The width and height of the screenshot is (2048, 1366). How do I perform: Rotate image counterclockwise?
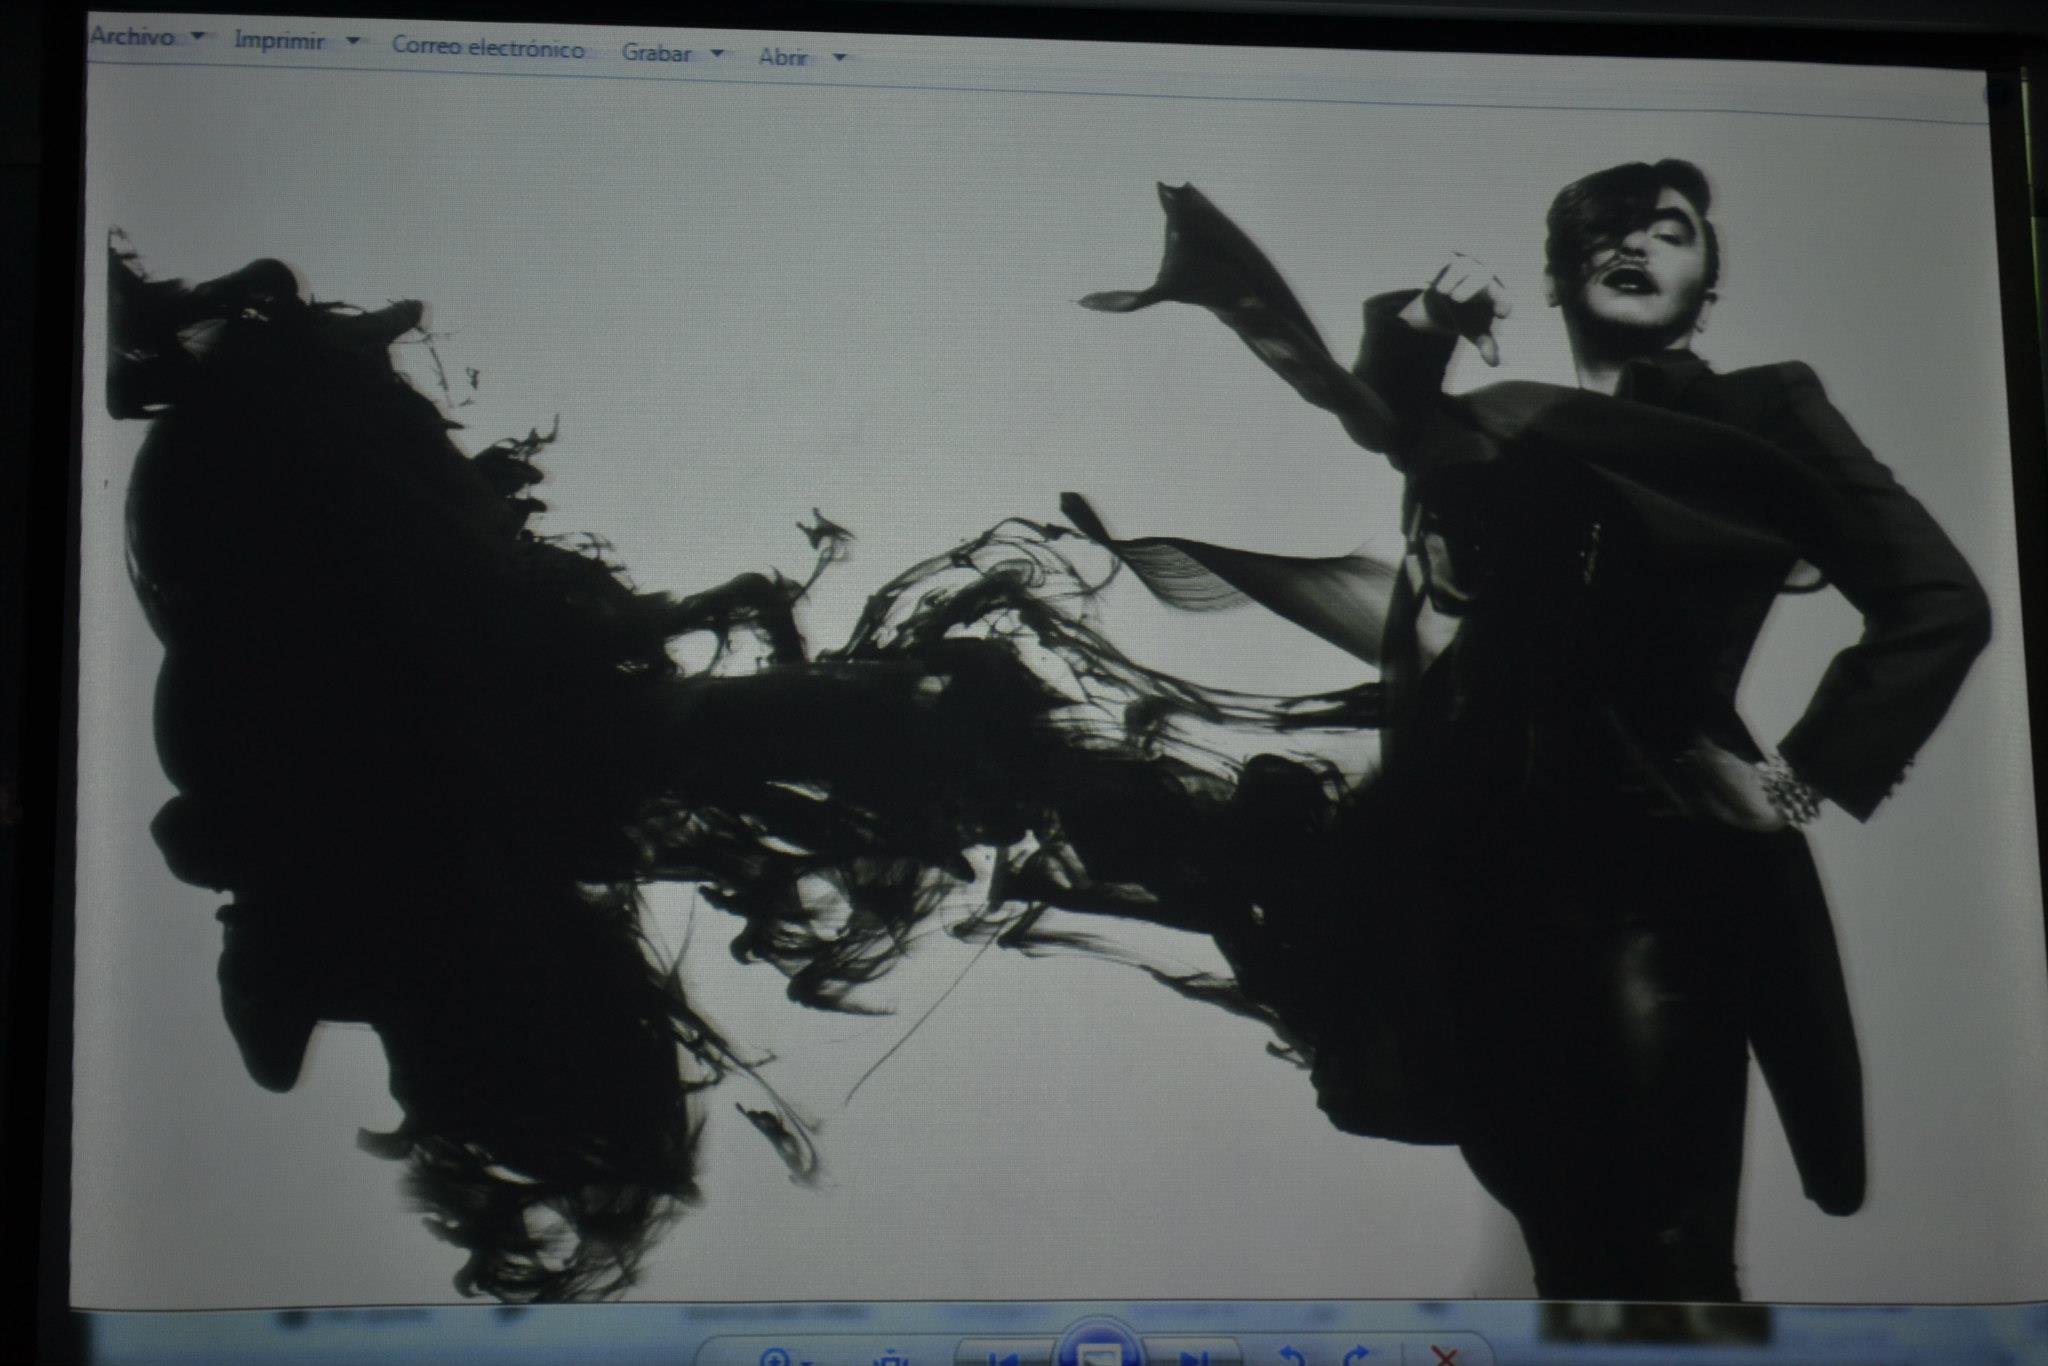1291,1356
